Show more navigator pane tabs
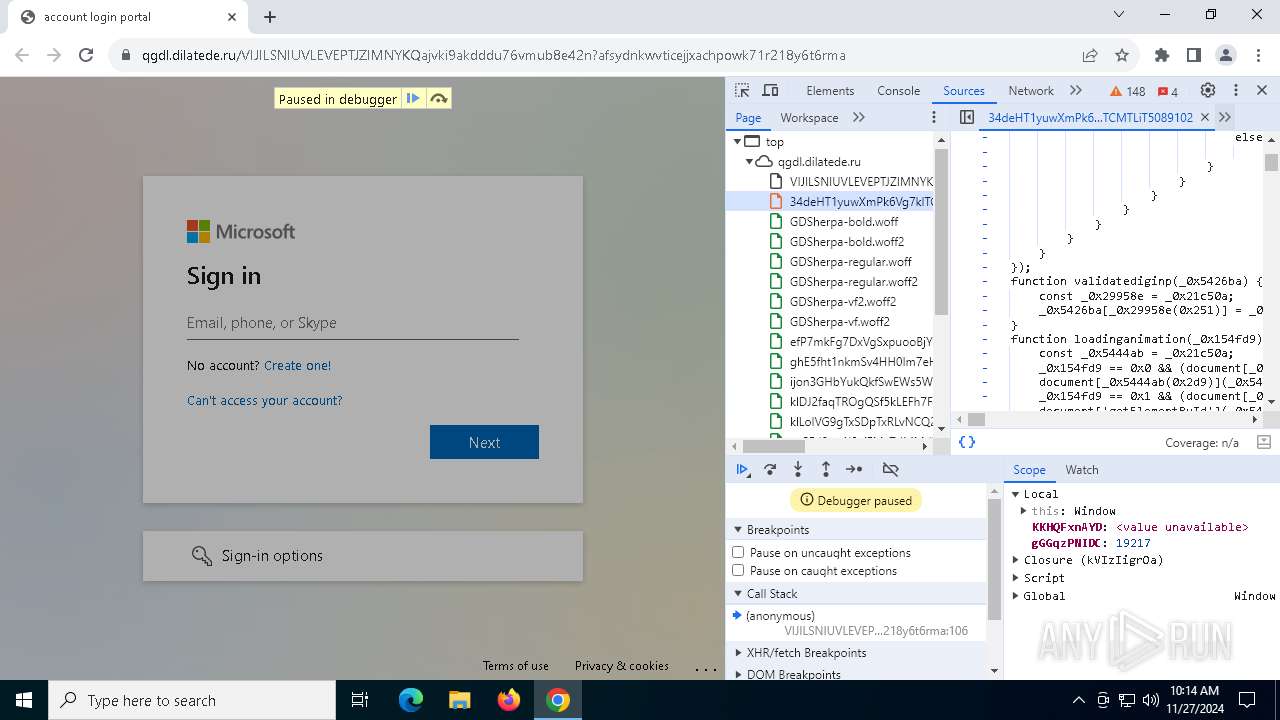 tap(859, 117)
